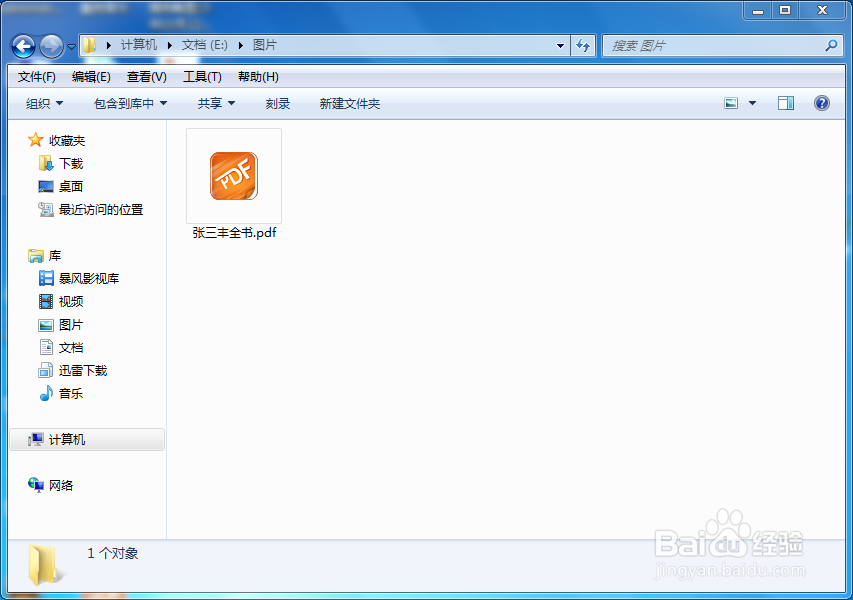Open recent pages dropdown beside Forward arrow
The image size is (853, 600).
pos(71,47)
